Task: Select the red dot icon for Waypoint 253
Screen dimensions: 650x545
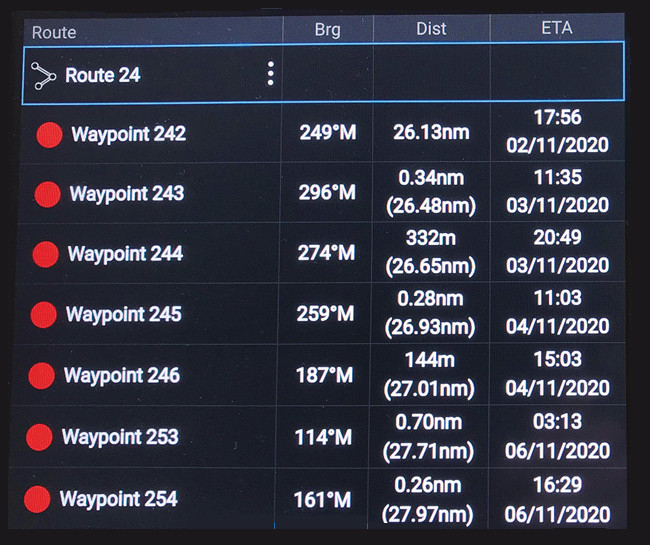Action: (x=39, y=437)
